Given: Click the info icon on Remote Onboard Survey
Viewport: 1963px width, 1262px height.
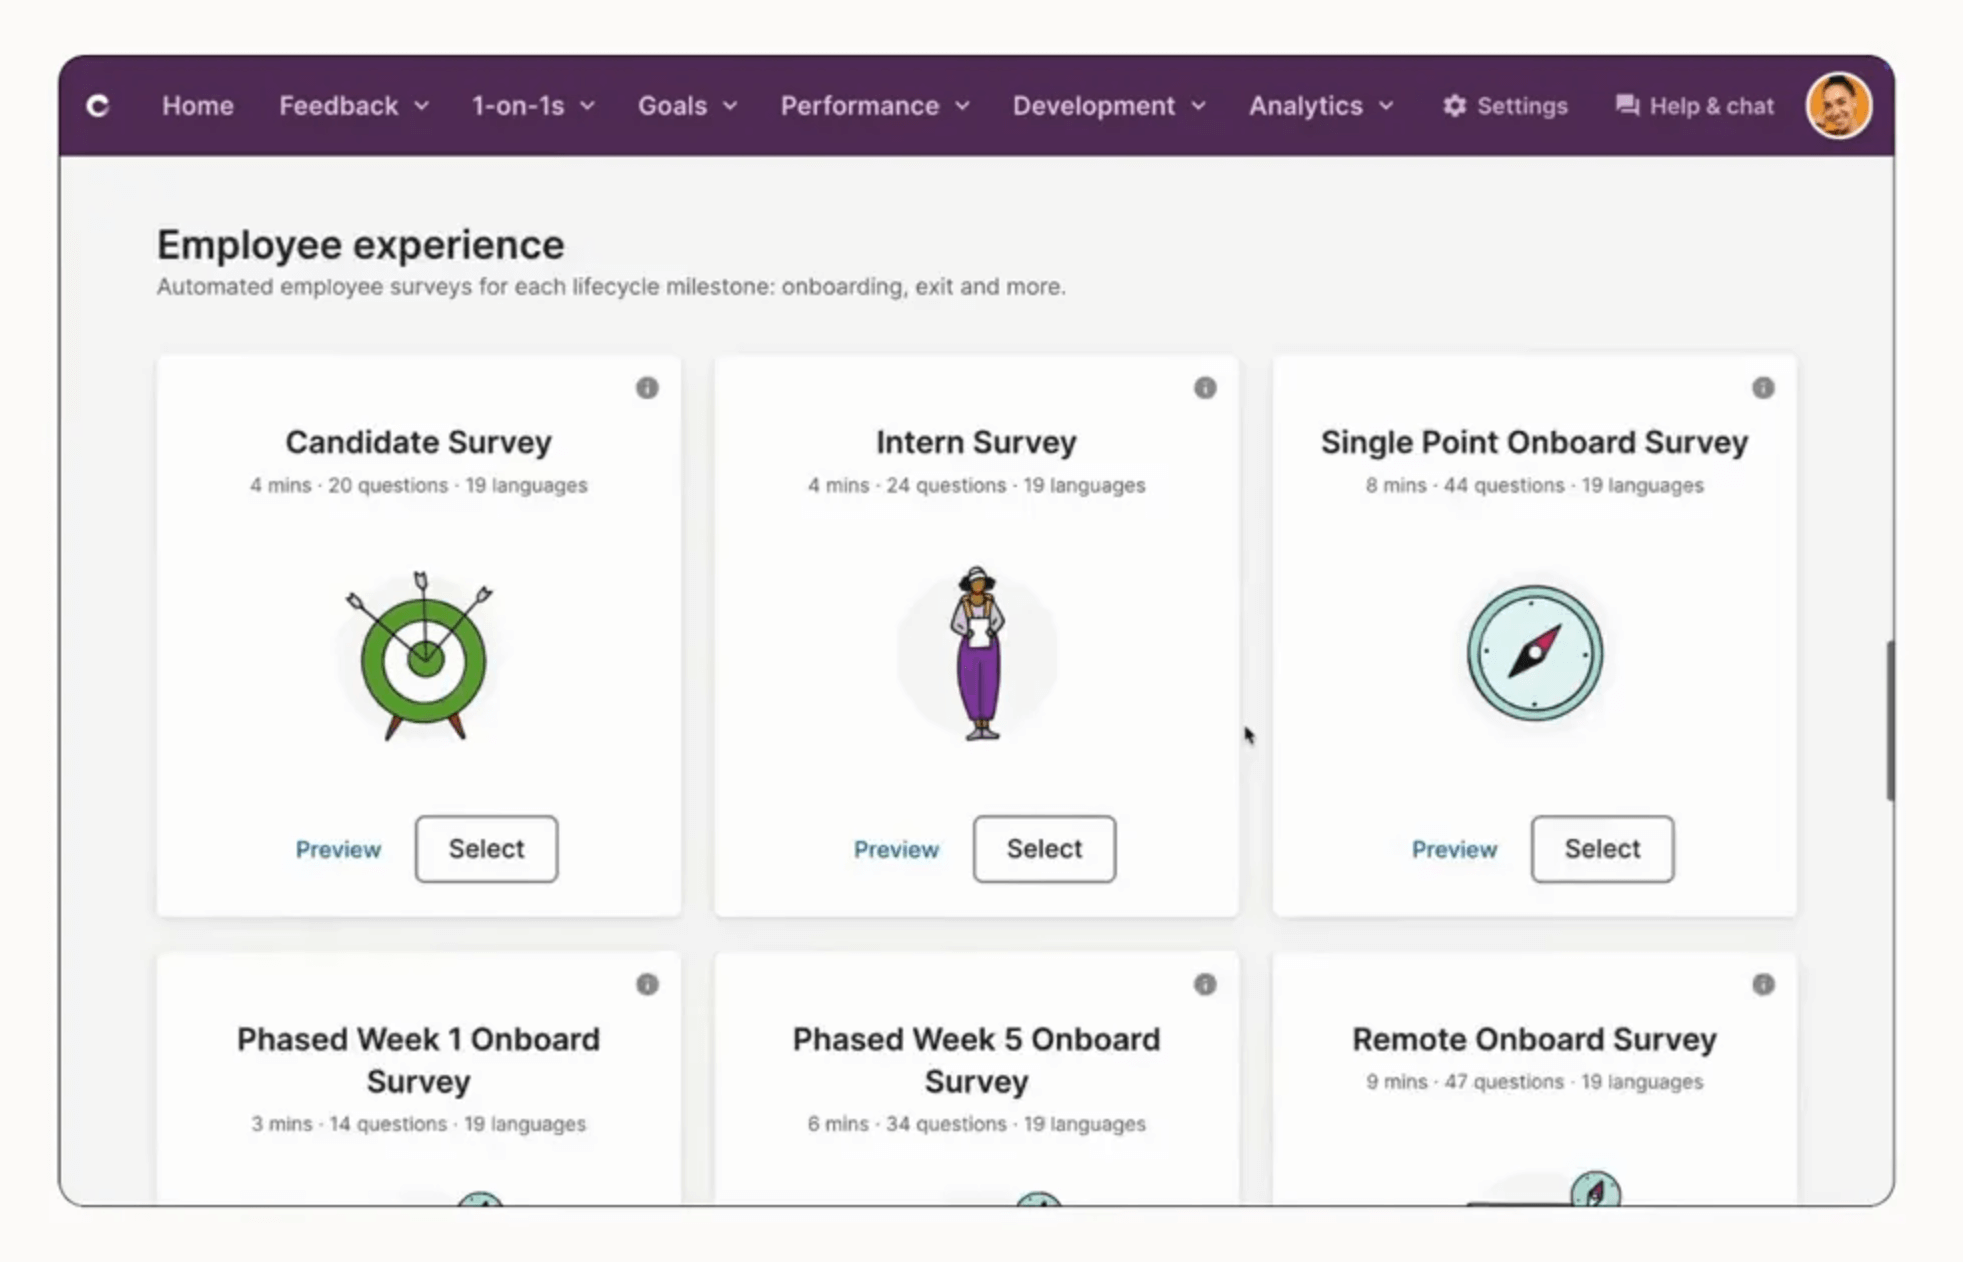Looking at the screenshot, I should tap(1763, 983).
